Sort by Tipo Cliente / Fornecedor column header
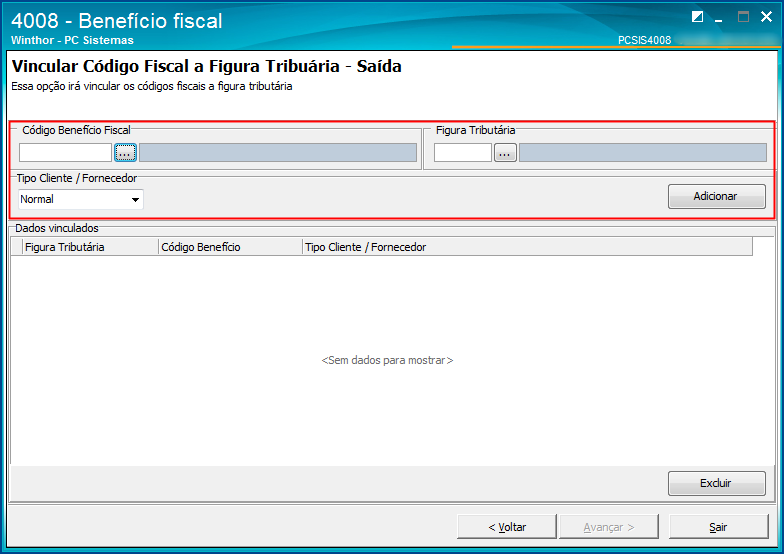The image size is (784, 554). pyautogui.click(x=528, y=247)
